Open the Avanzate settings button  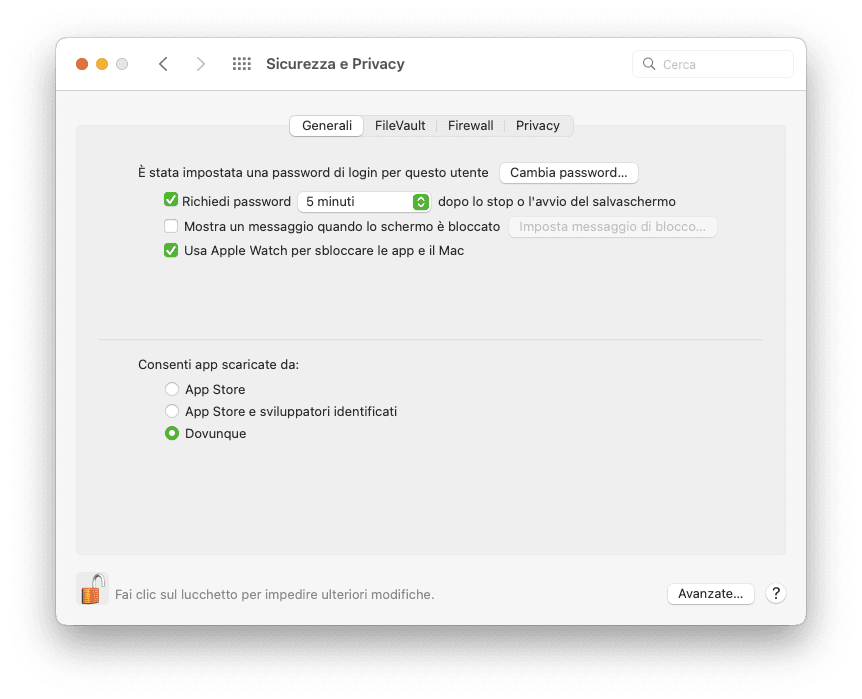(x=710, y=593)
